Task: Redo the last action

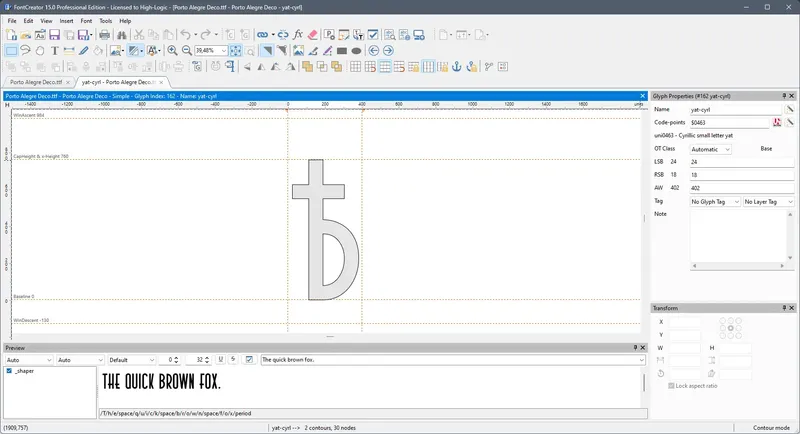Action: tap(205, 35)
